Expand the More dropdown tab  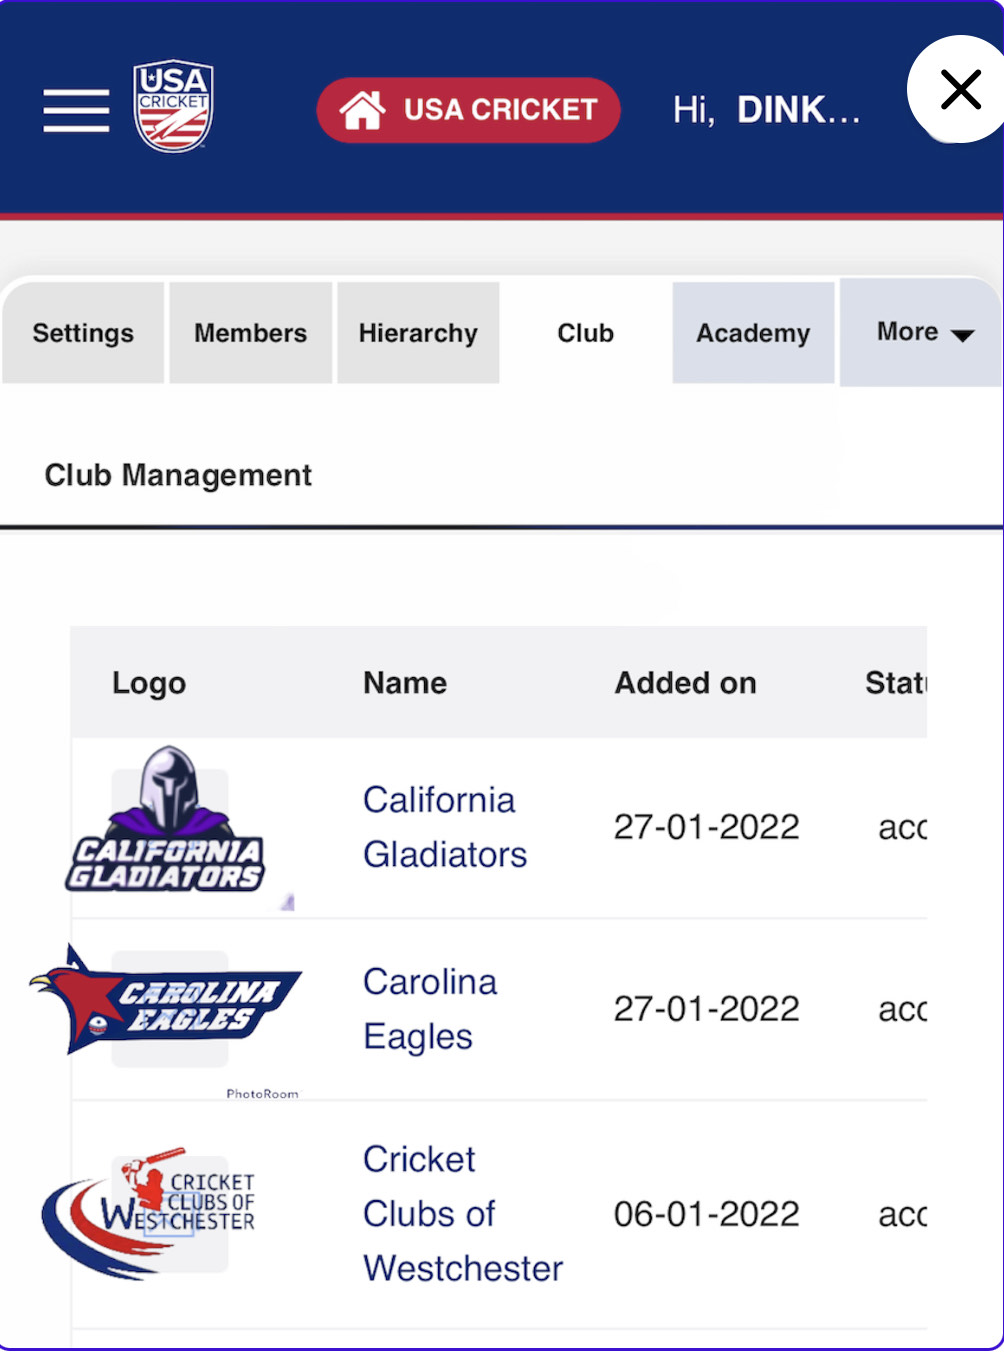tap(921, 333)
